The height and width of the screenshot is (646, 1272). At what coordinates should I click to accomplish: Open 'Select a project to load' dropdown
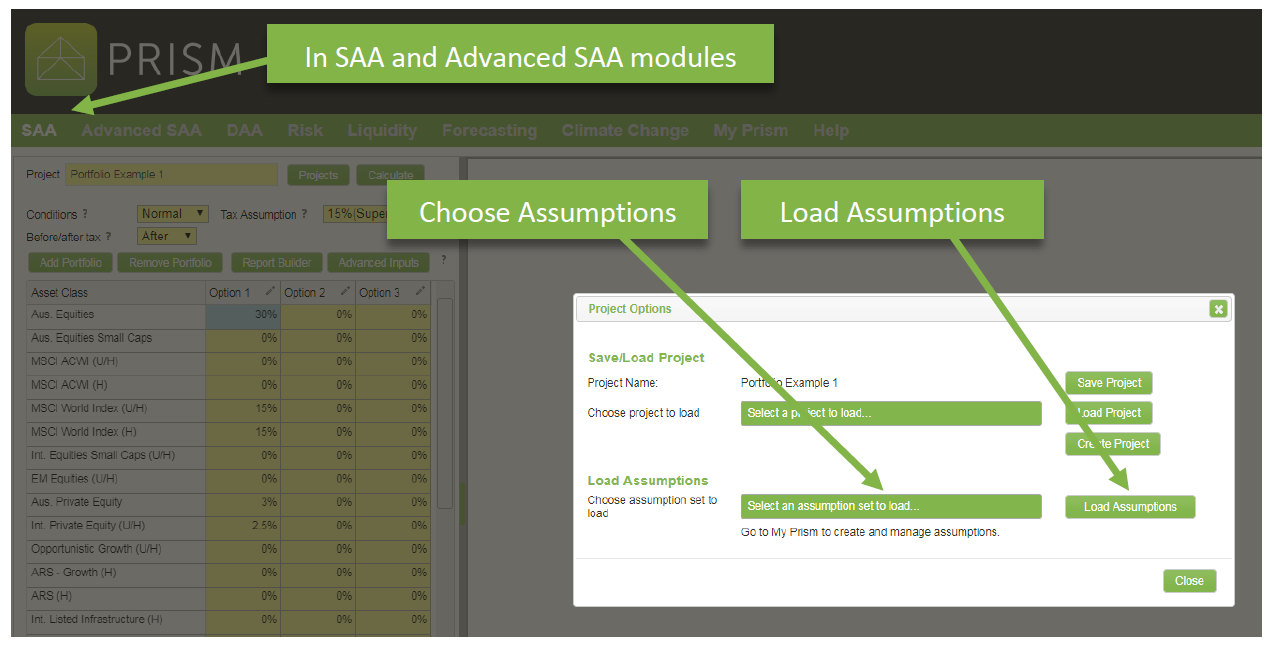point(891,413)
